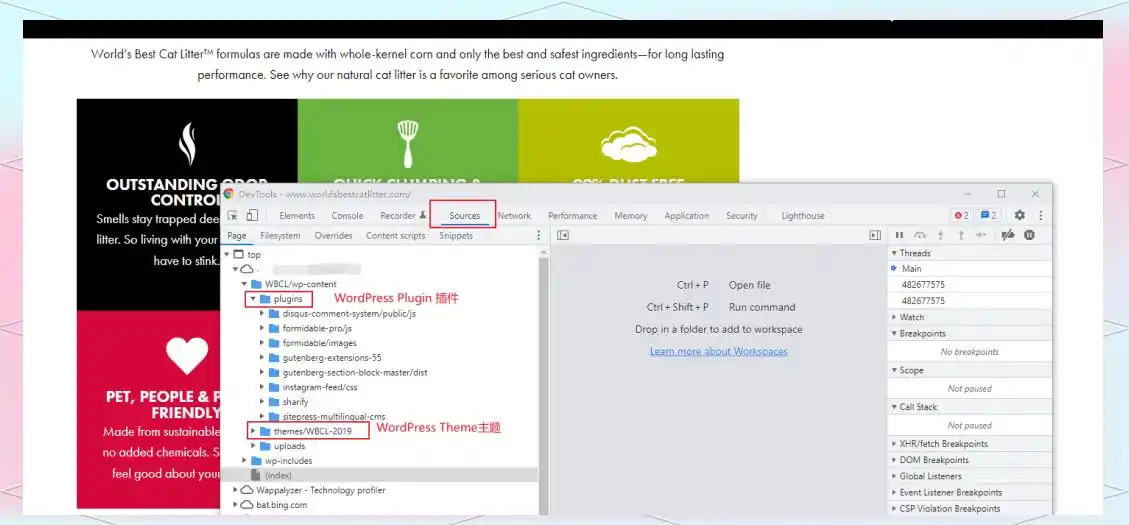This screenshot has width=1129, height=525.
Task: Select the gutenberg-extensions-55 folder row
Action: [379, 358]
